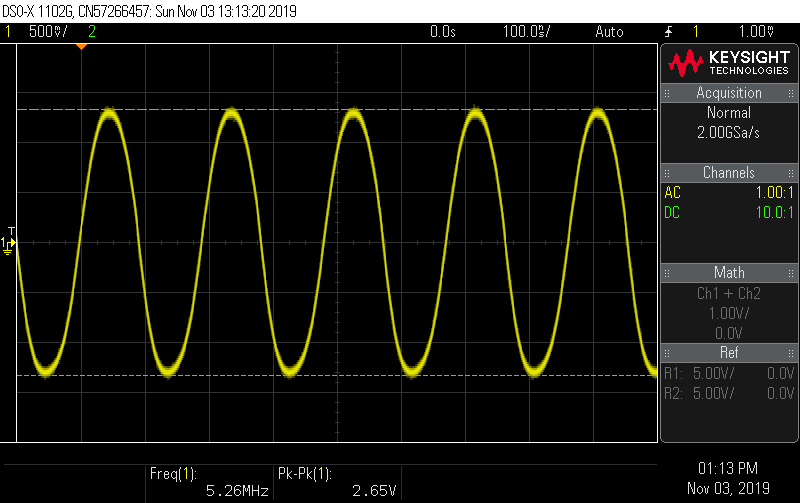800x503 pixels.
Task: Click the grip dots right of Channels header
Action: click(x=791, y=173)
